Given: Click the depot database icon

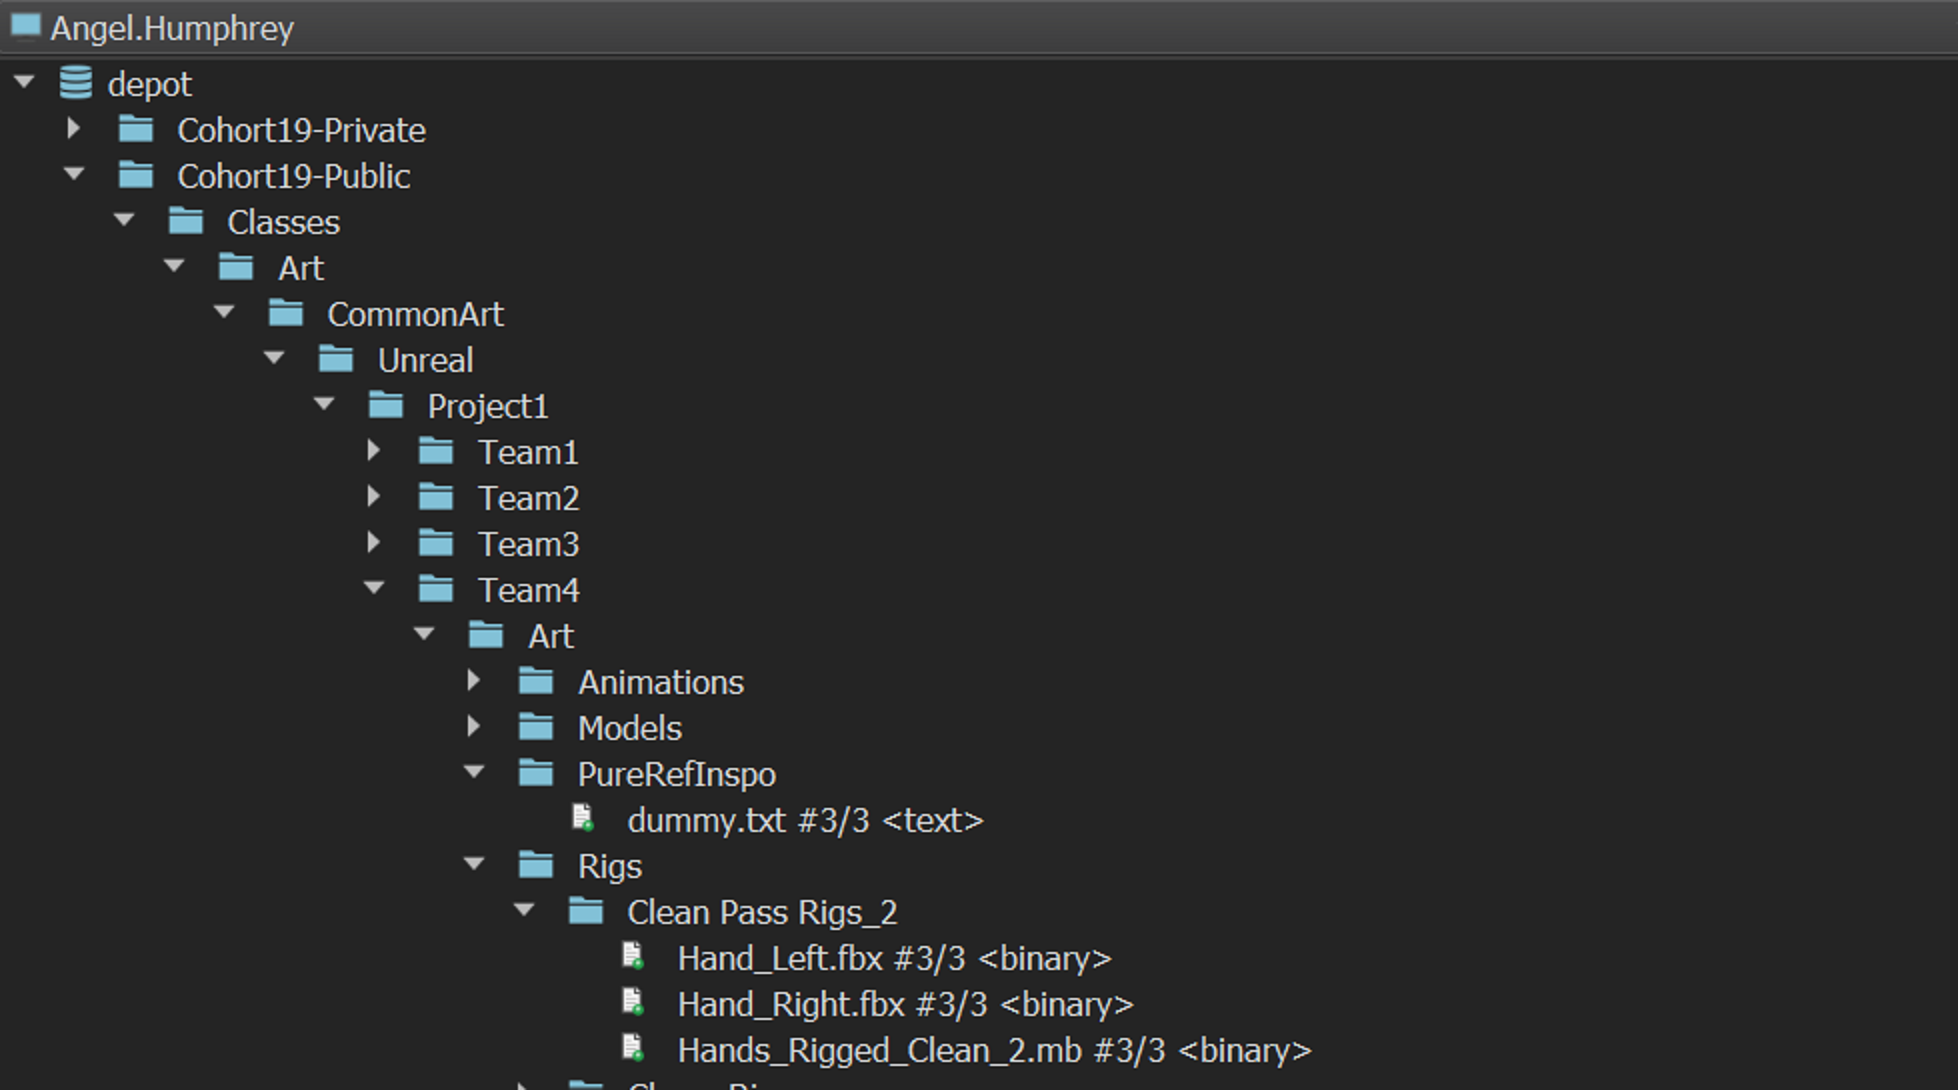Looking at the screenshot, I should tap(76, 83).
